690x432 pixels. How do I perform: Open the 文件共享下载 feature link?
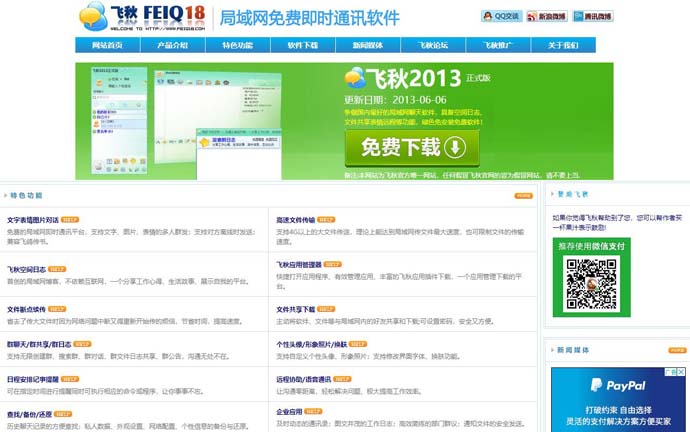[295, 309]
